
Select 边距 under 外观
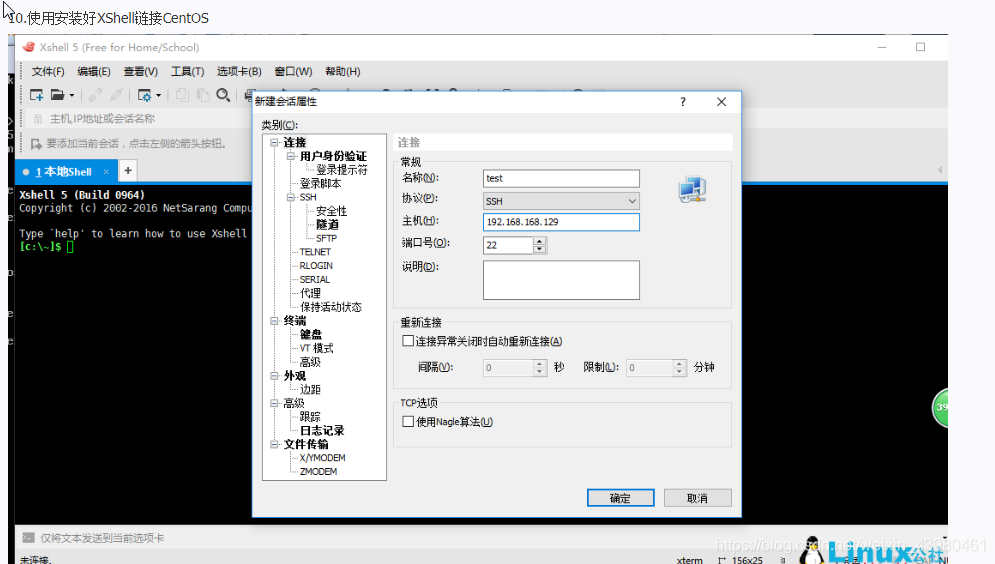tap(310, 390)
